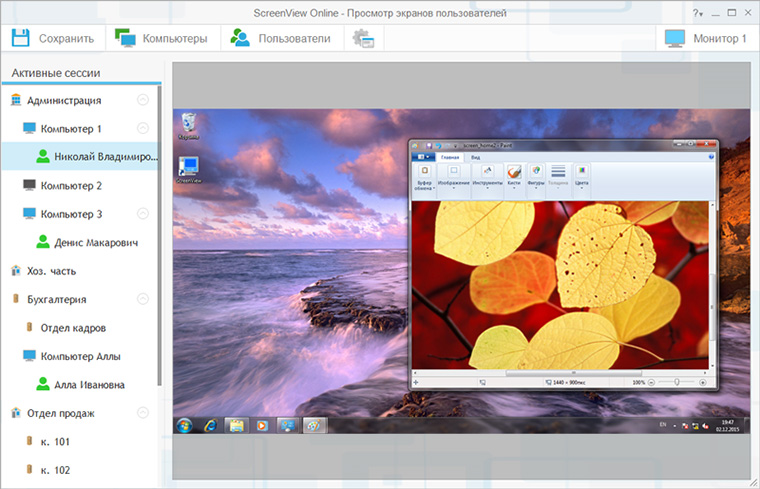The image size is (760, 489).
Task: Click the sessions panel vertical scrollbar
Action: pyautogui.click(x=159, y=235)
